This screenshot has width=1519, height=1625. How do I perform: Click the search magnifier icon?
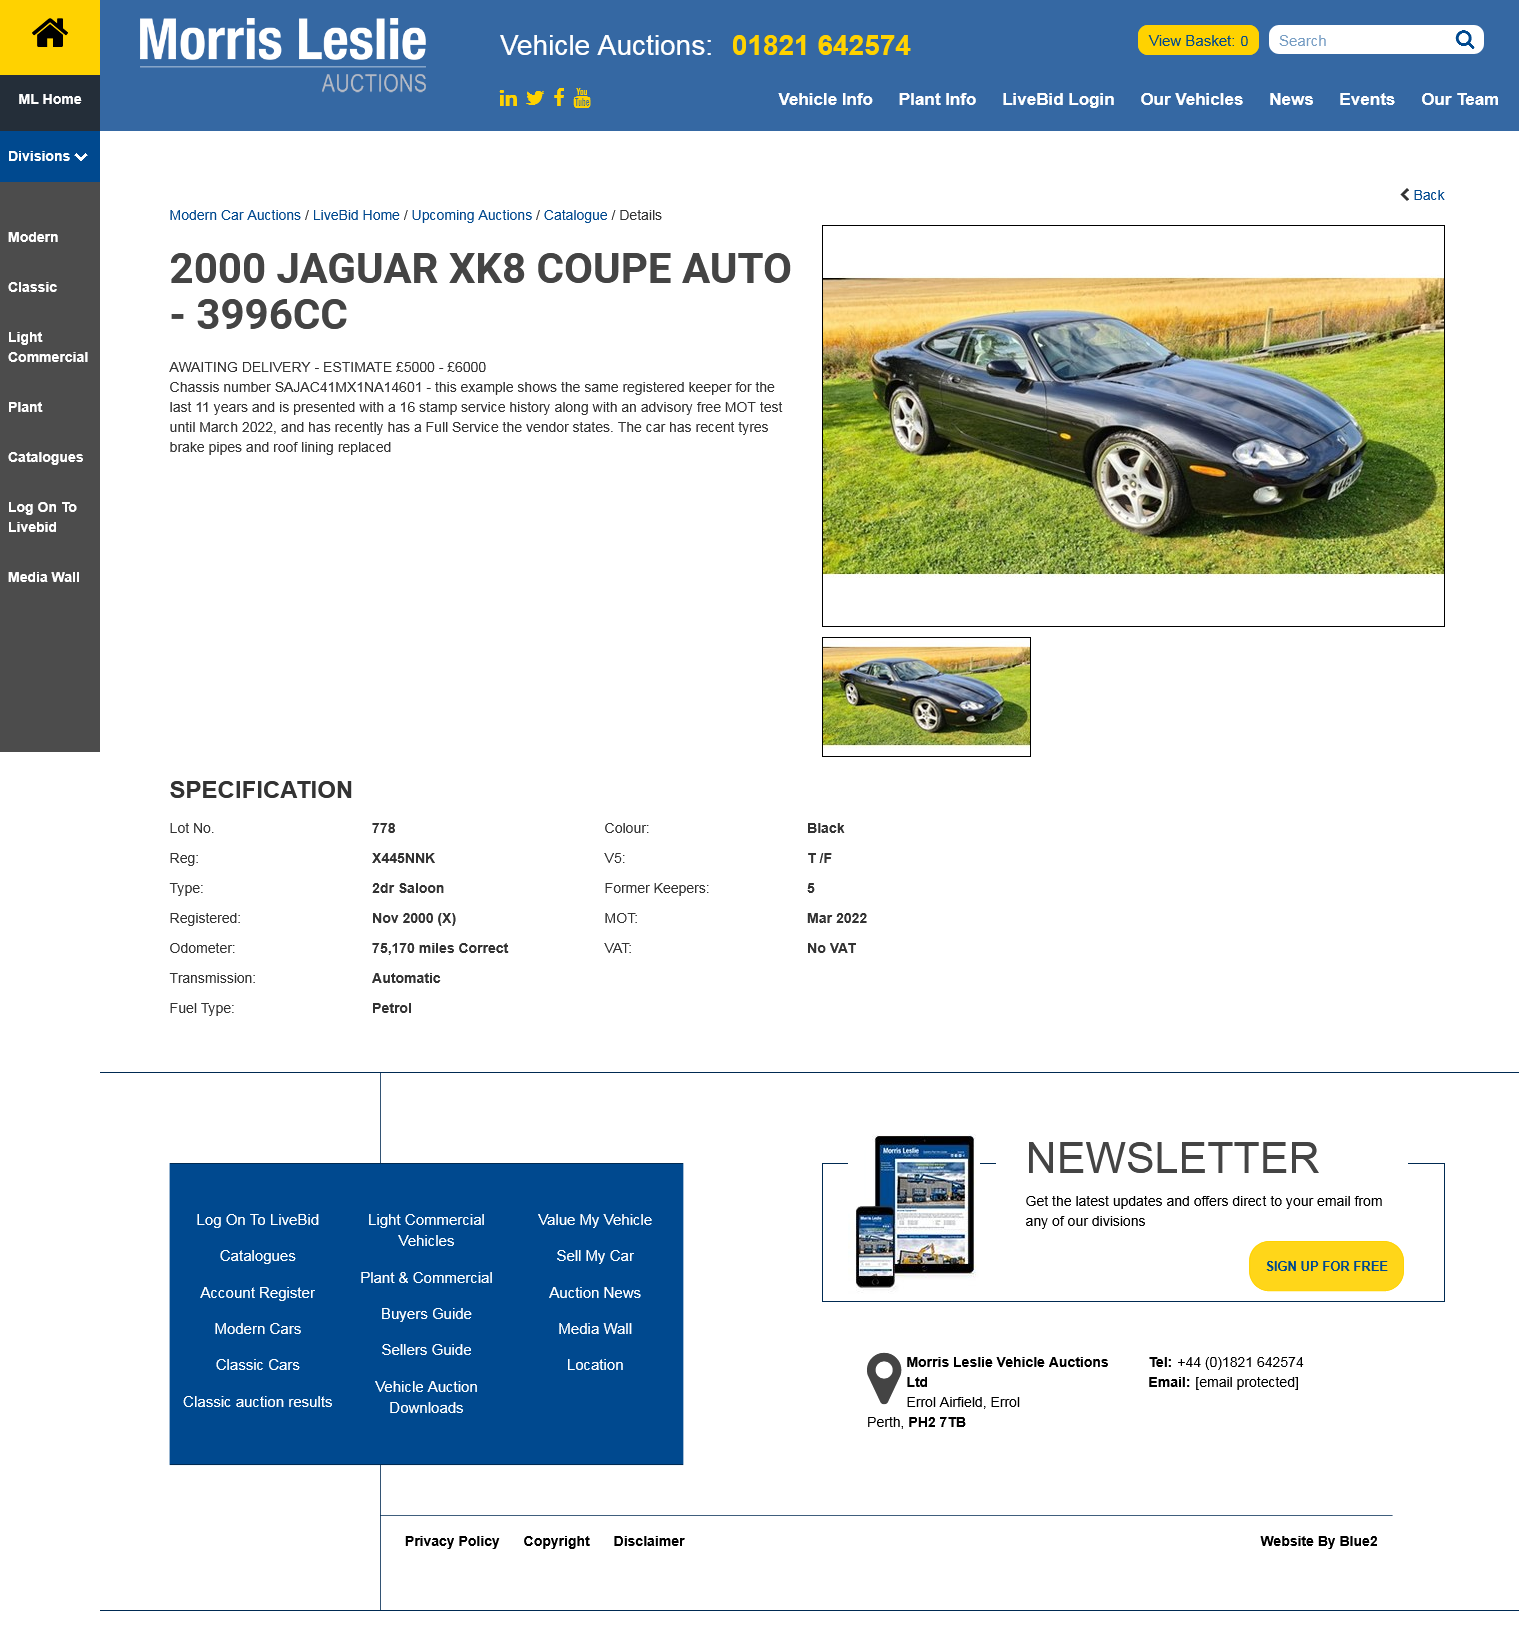pyautogui.click(x=1465, y=40)
